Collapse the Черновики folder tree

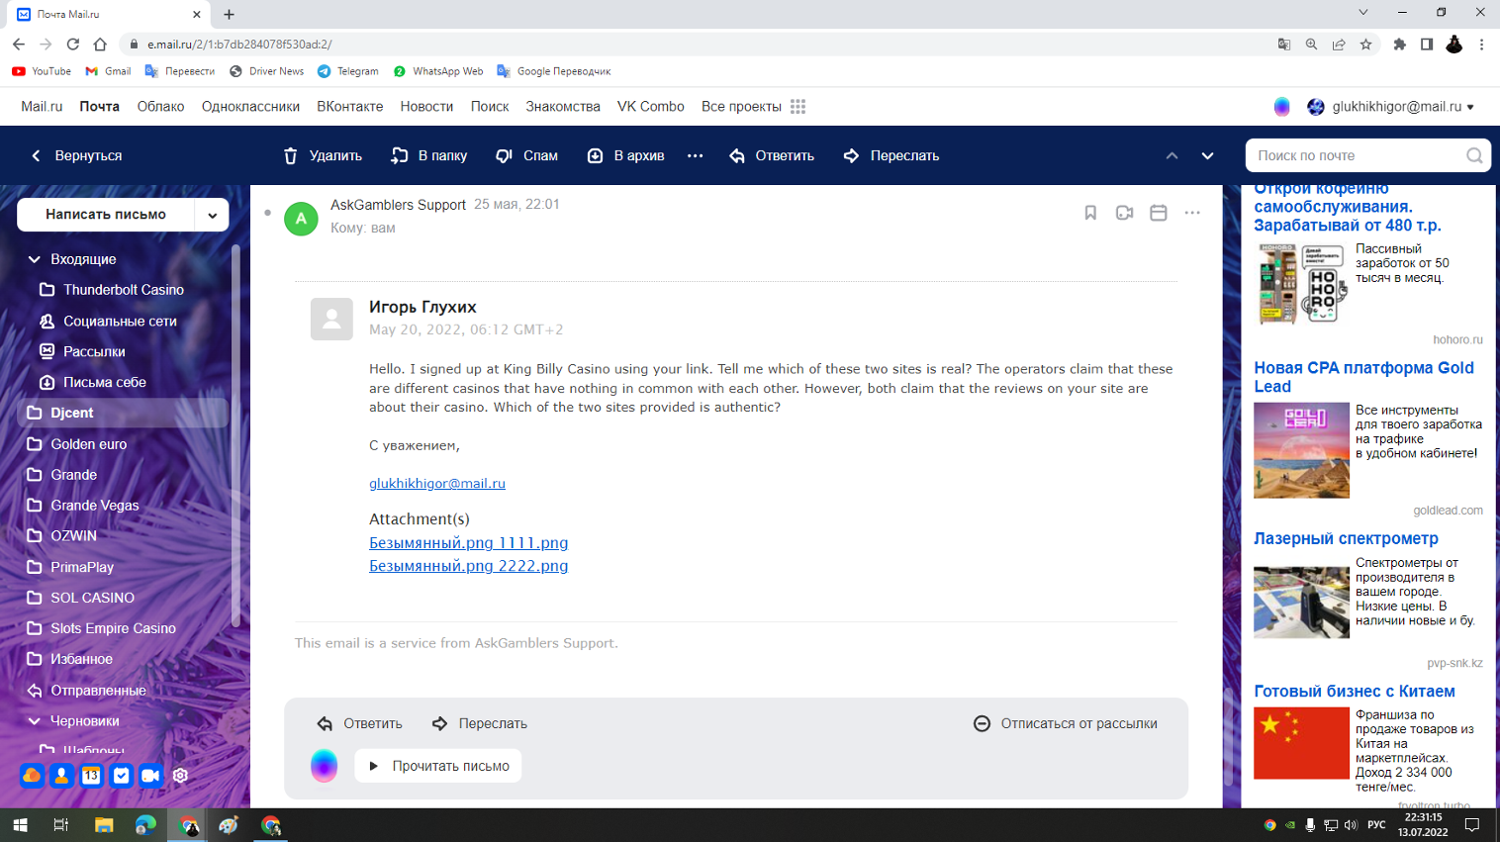[x=34, y=721]
